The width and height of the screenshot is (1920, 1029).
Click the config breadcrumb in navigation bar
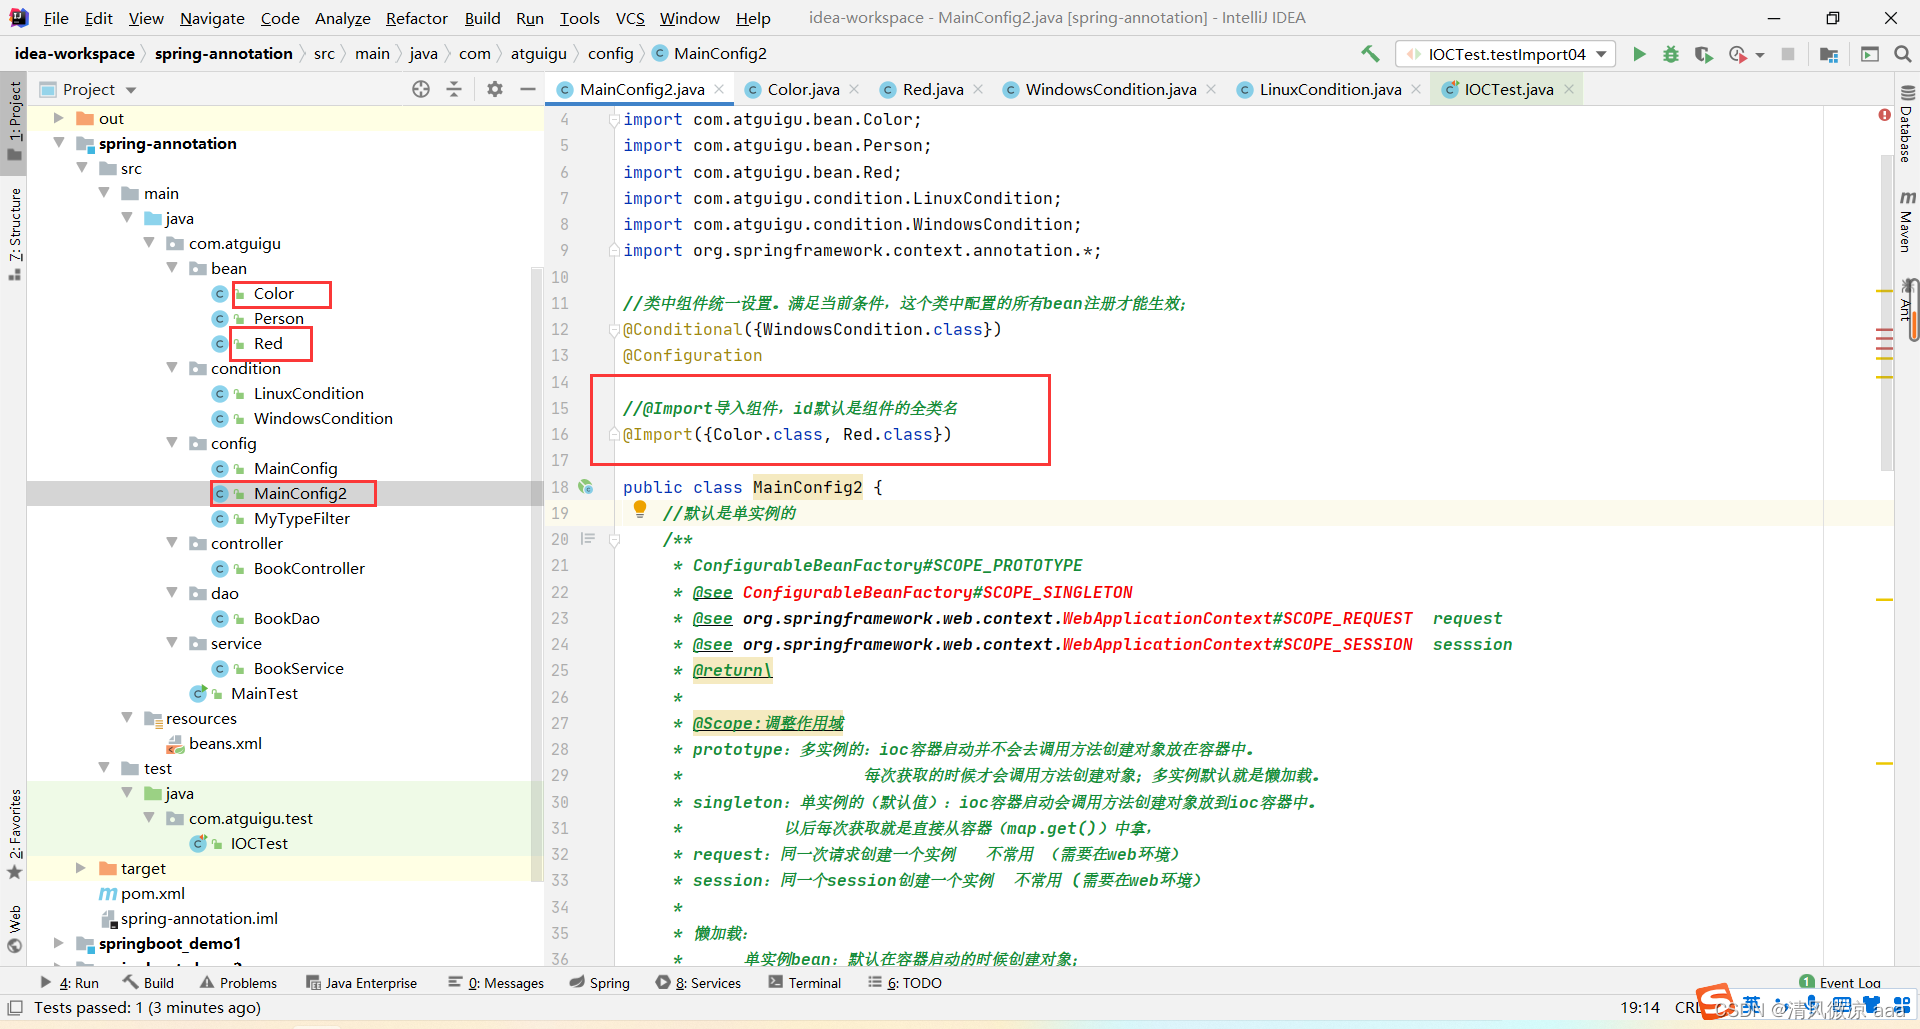point(610,54)
